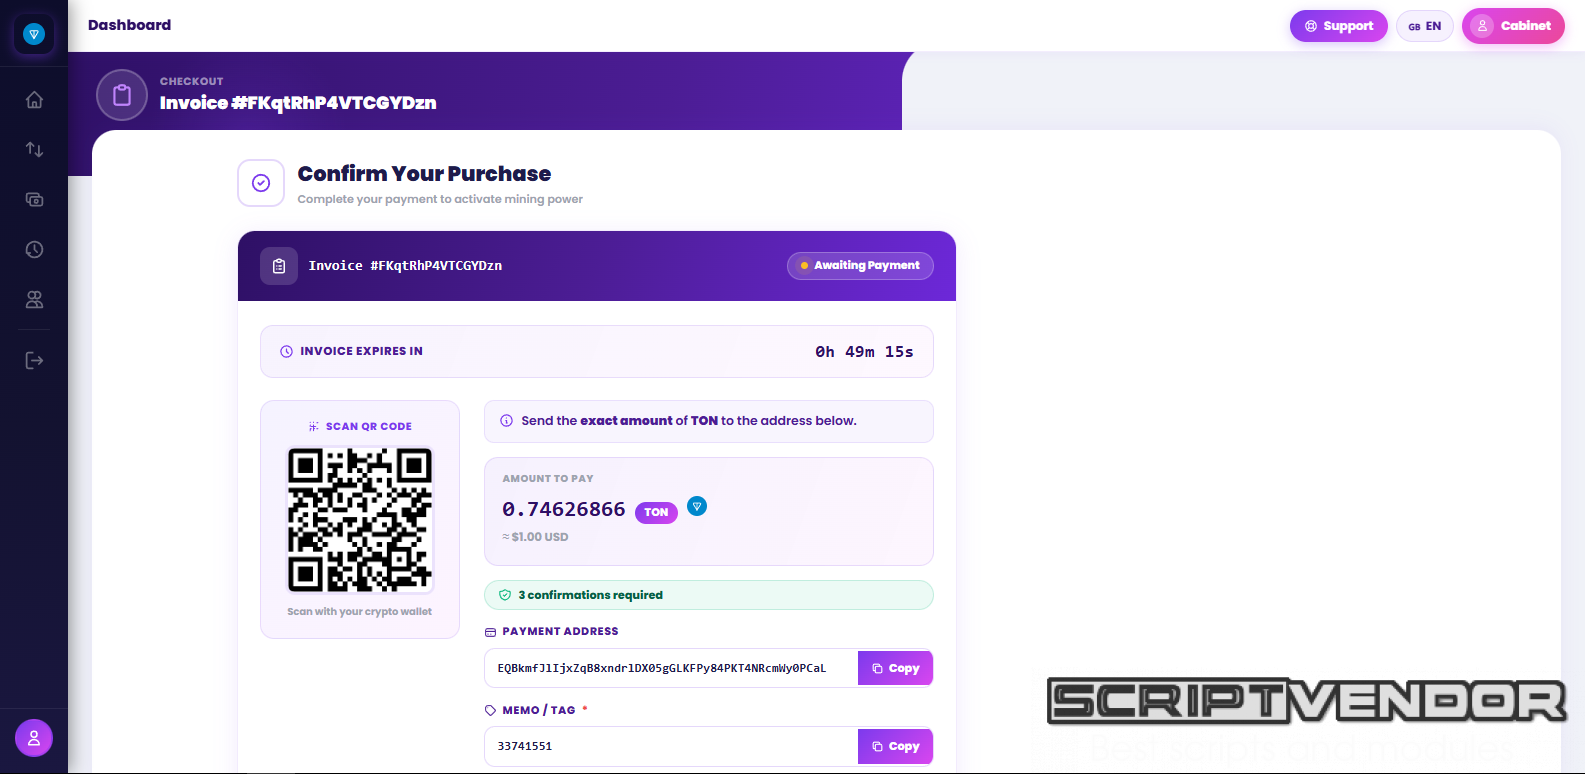This screenshot has height=774, width=1585.
Task: Copy the payment address
Action: (x=895, y=668)
